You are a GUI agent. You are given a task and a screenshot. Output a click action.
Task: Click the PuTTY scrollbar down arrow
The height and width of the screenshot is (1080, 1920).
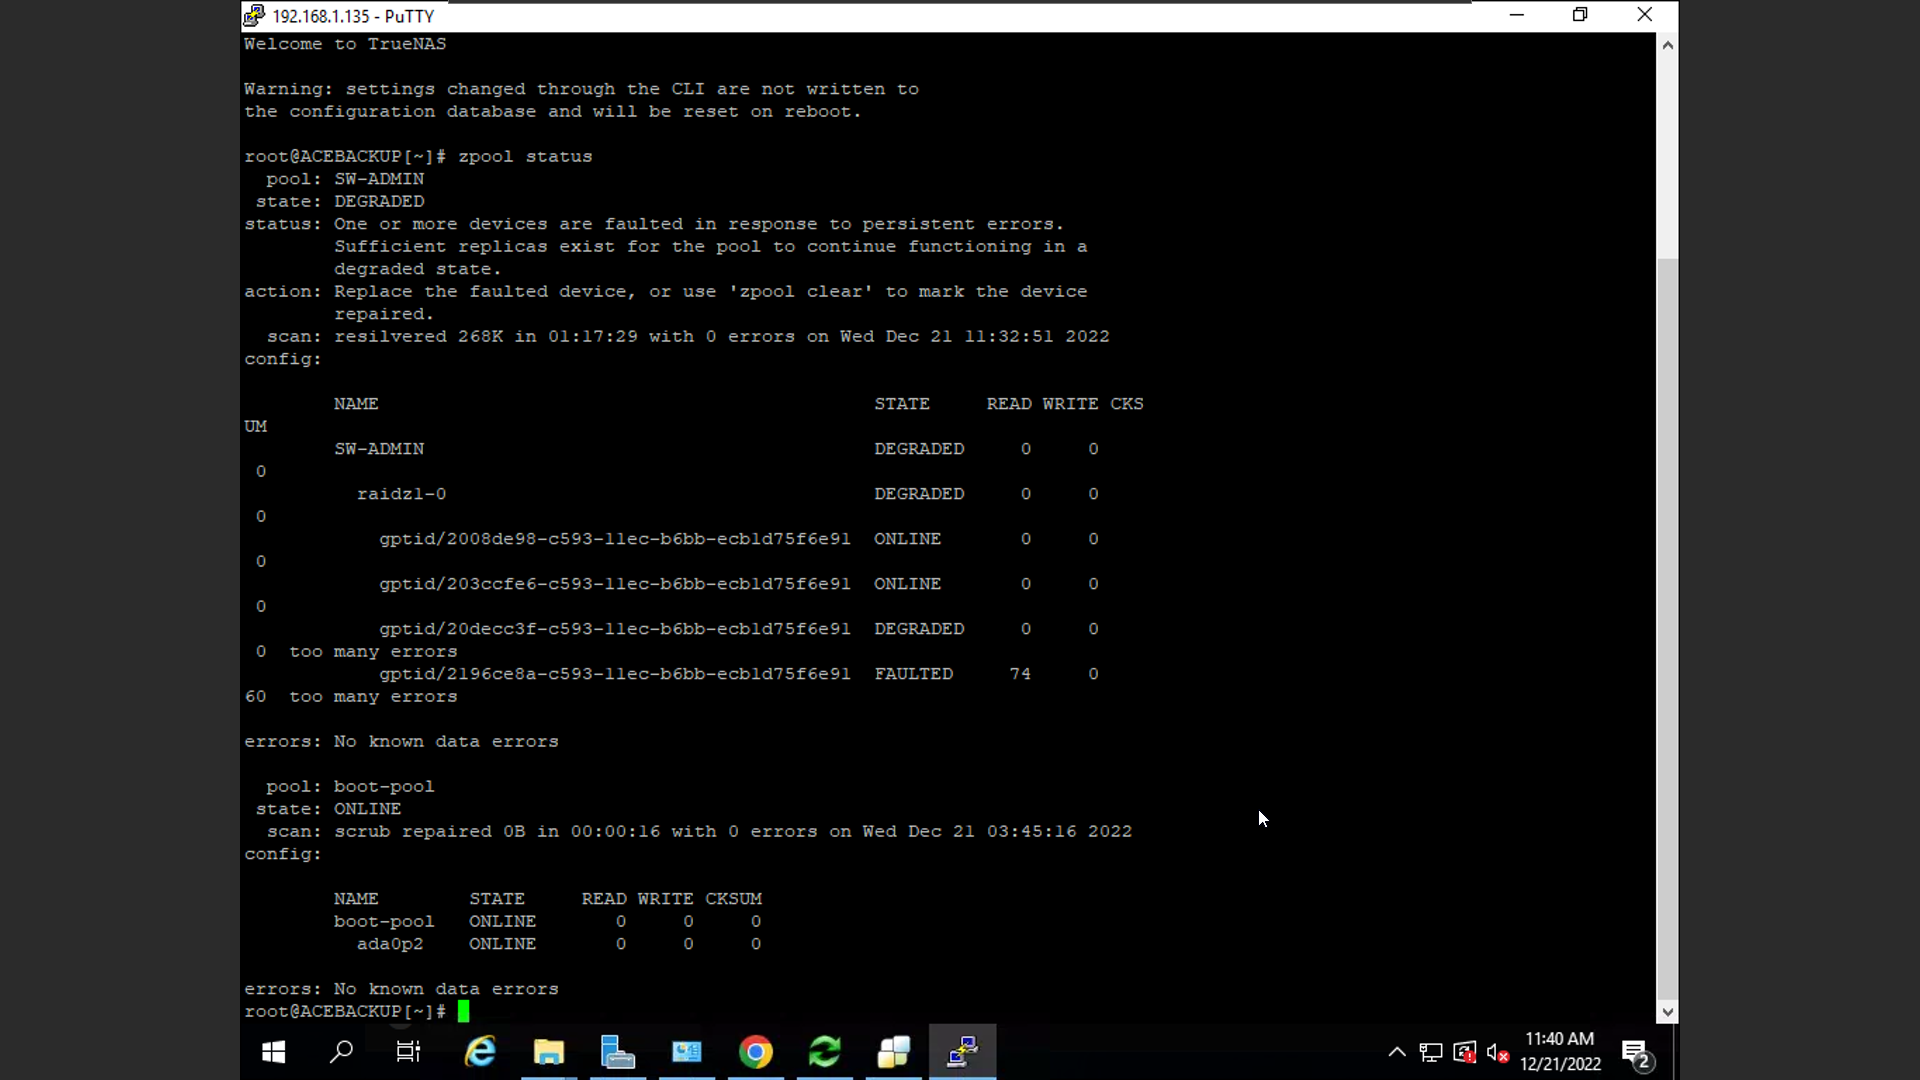click(x=1667, y=1012)
